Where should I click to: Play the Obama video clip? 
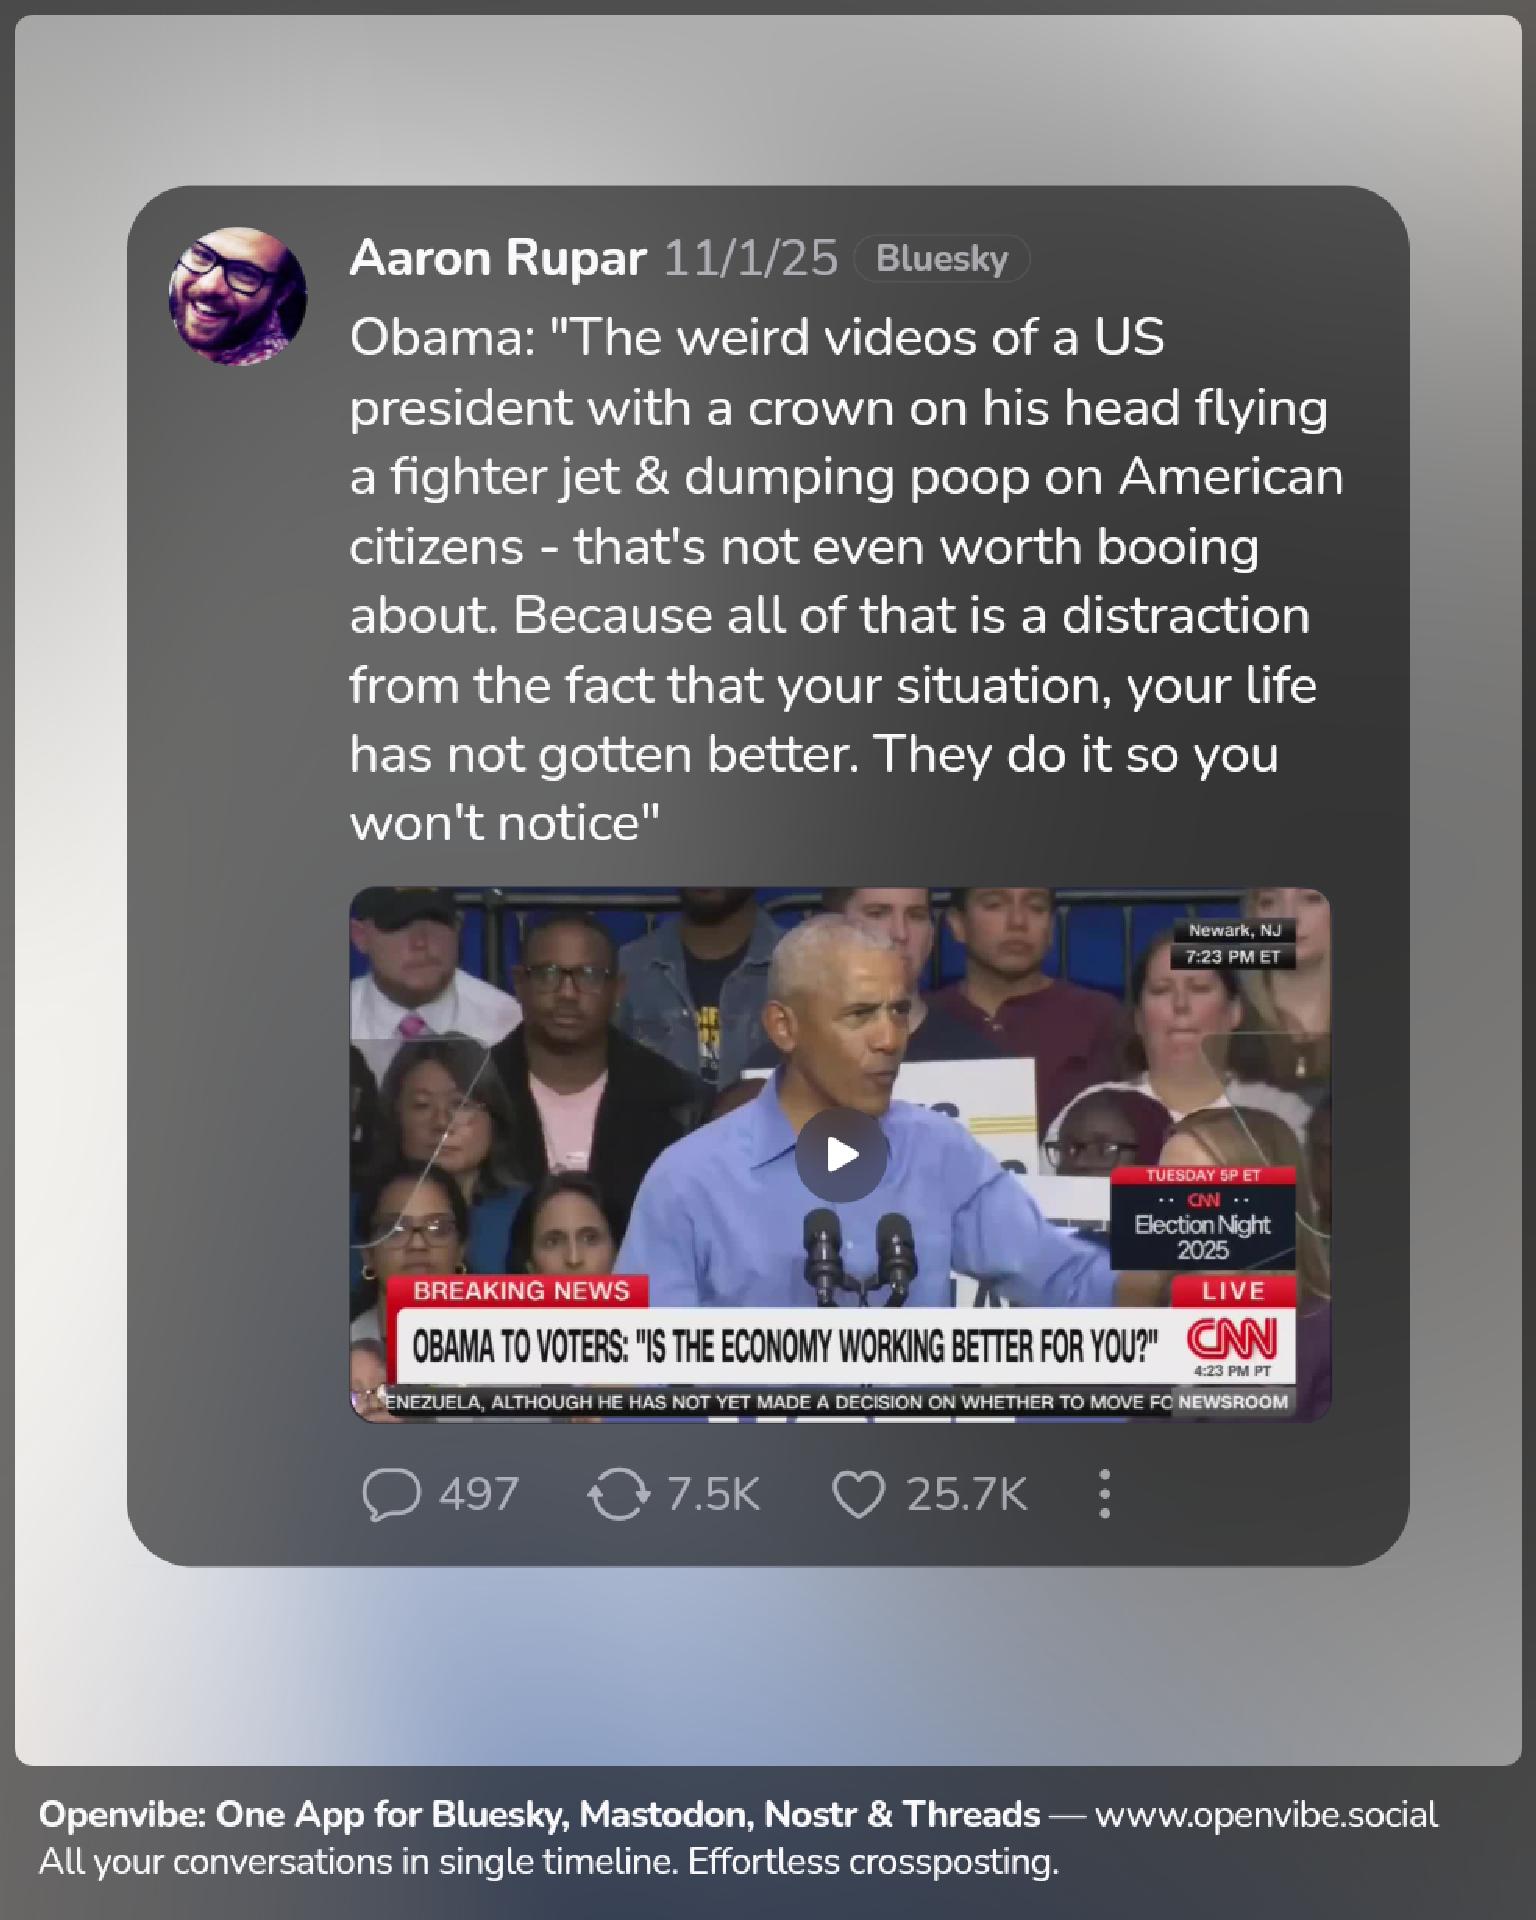841,1154
